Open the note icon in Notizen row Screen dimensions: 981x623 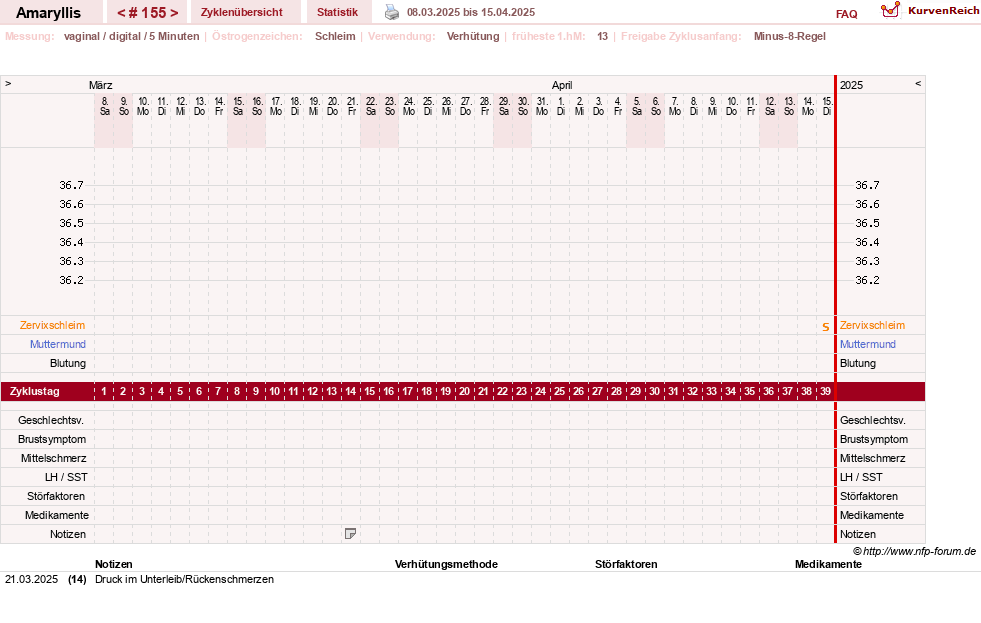(350, 534)
